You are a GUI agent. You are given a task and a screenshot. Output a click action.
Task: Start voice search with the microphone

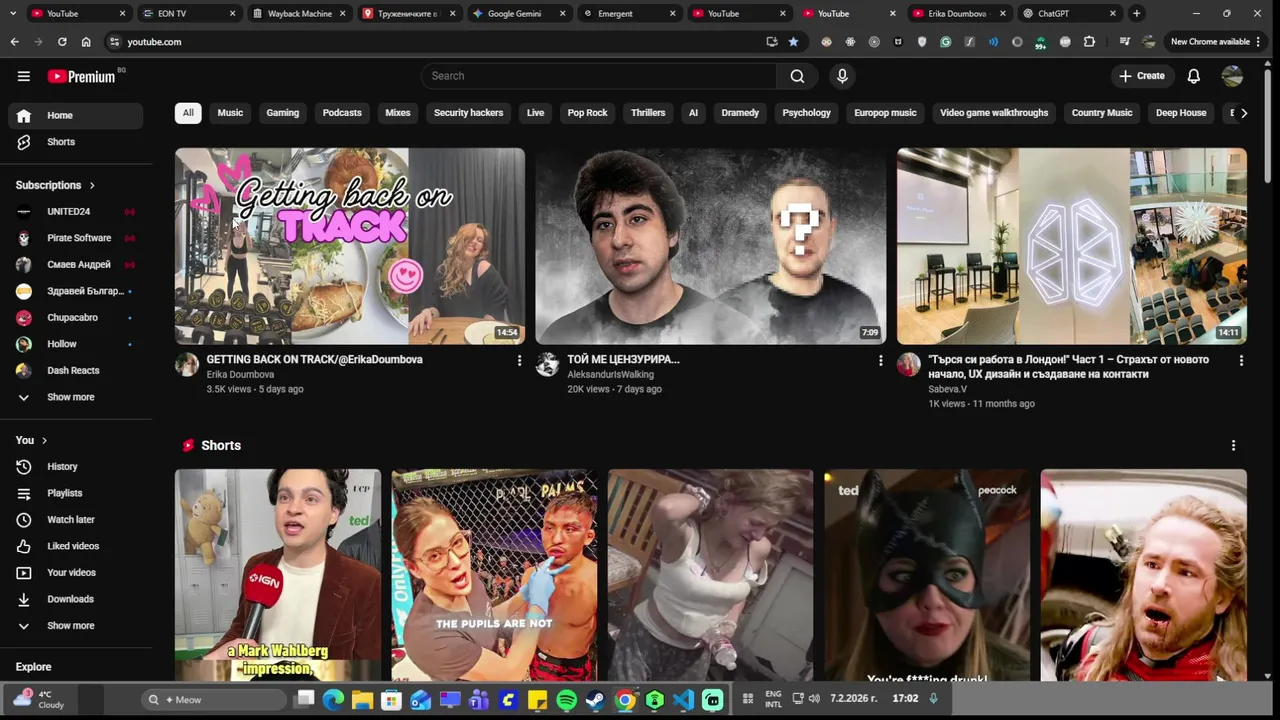(842, 76)
